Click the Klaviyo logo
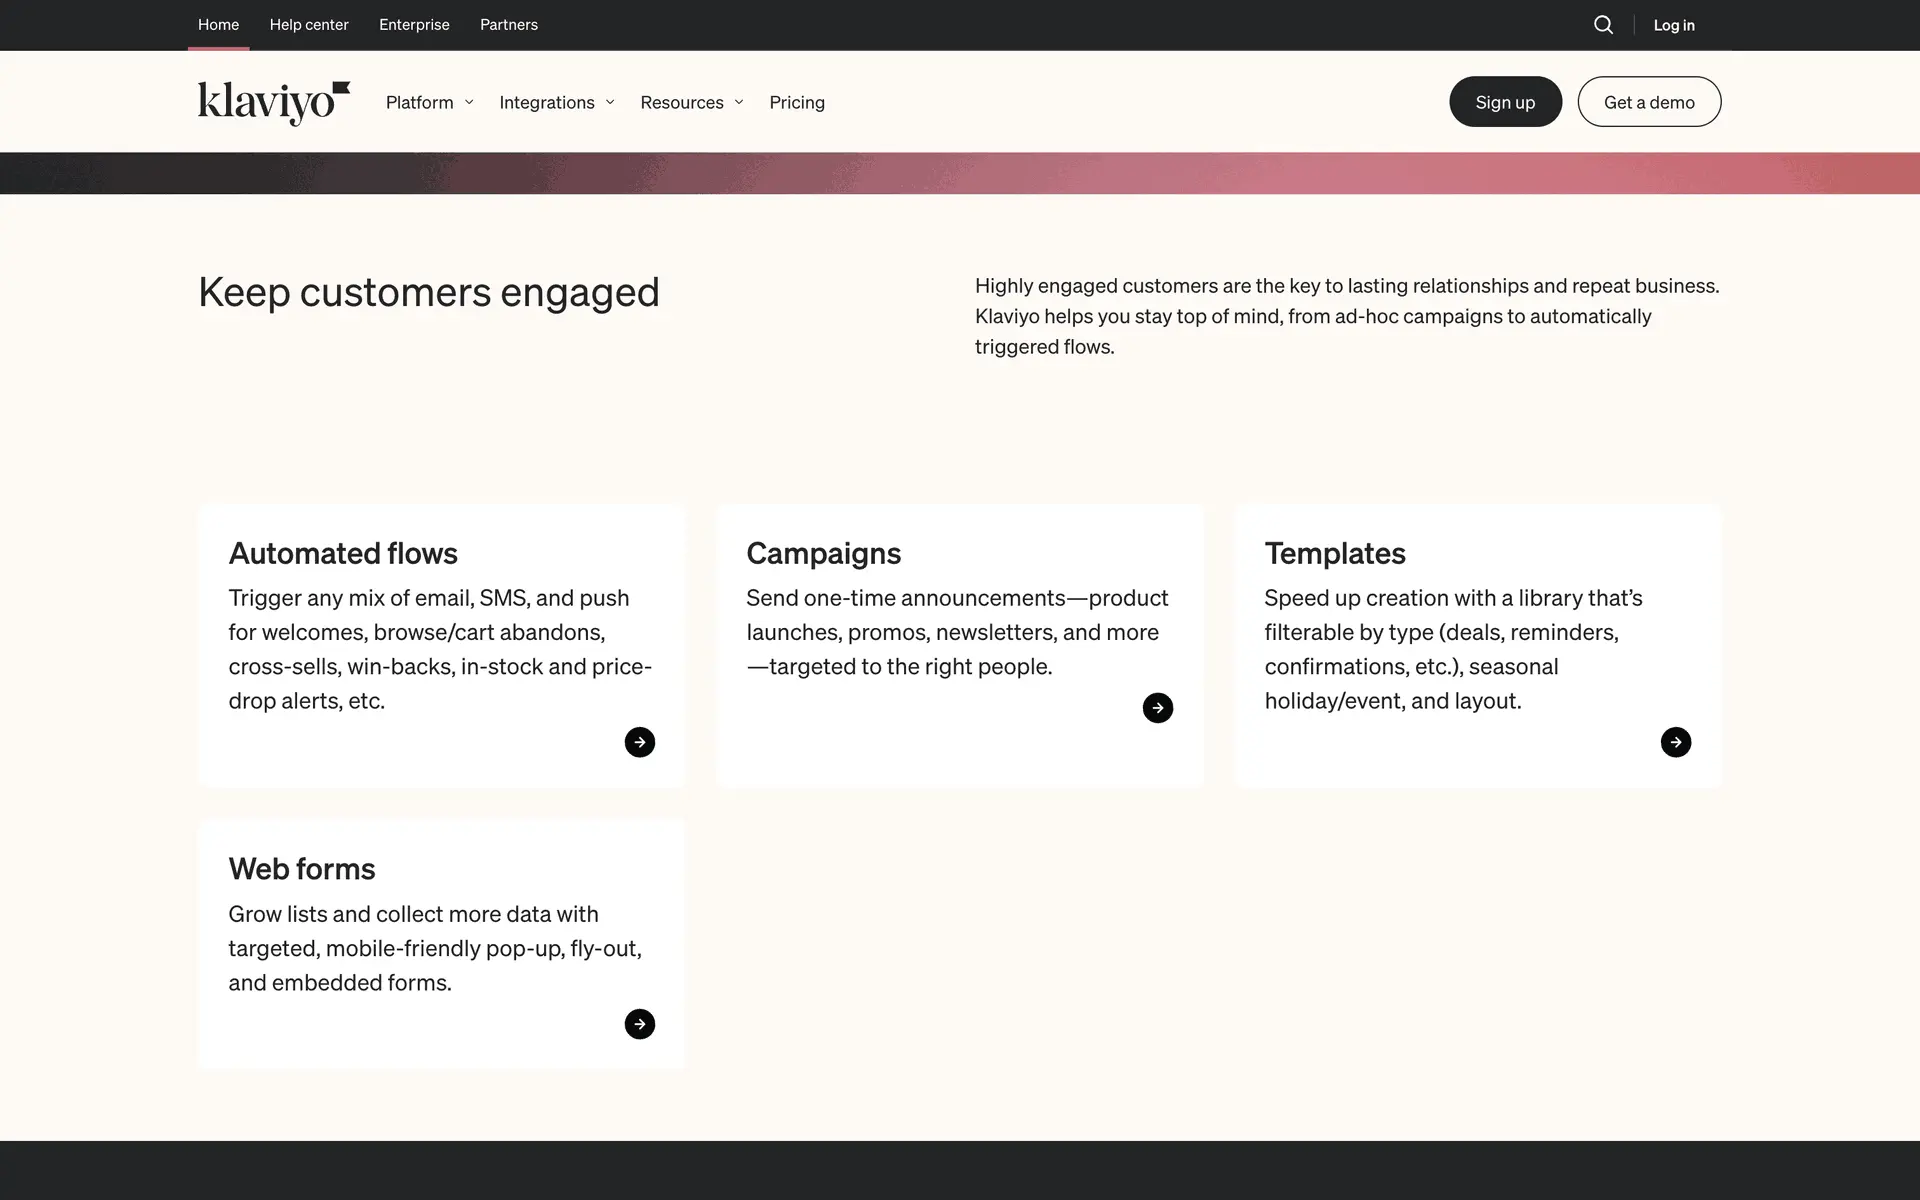 point(273,102)
